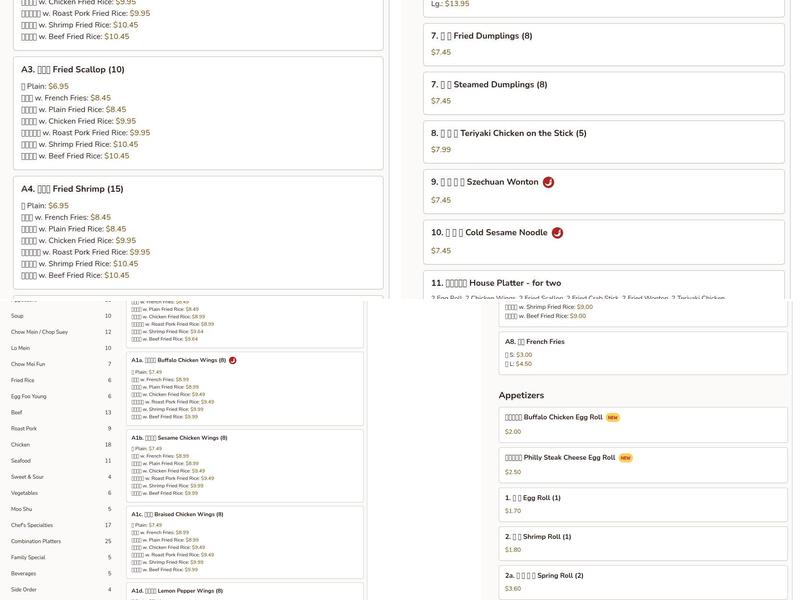This screenshot has height=600, width=800.
Task: Open the Seafood category
Action: point(21,461)
